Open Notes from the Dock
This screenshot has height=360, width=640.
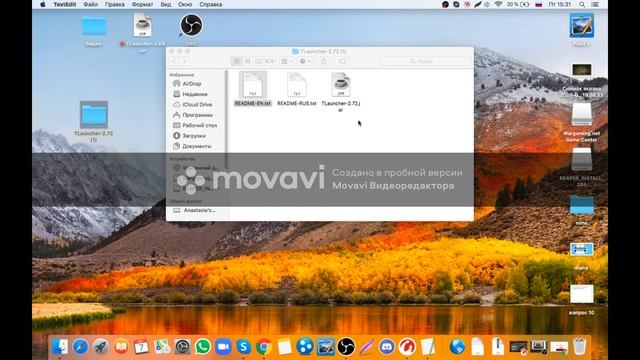(x=284, y=347)
